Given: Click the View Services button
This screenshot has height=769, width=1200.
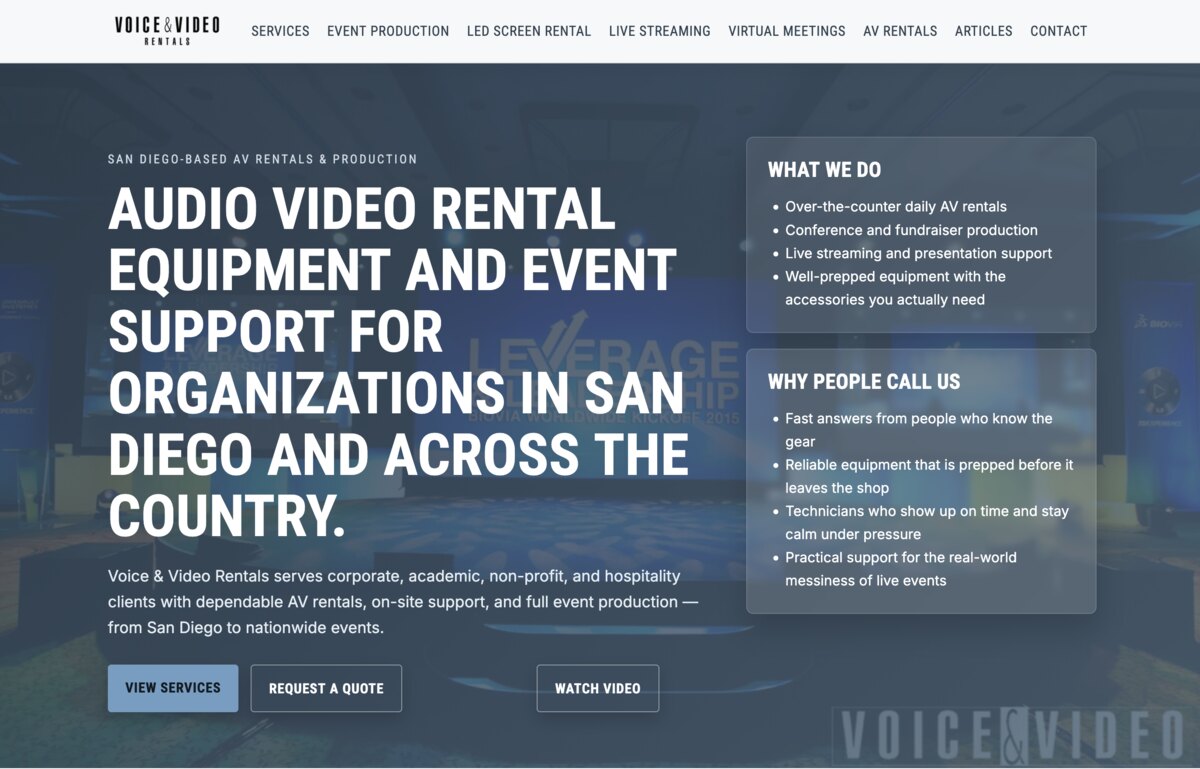Looking at the screenshot, I should tap(172, 688).
